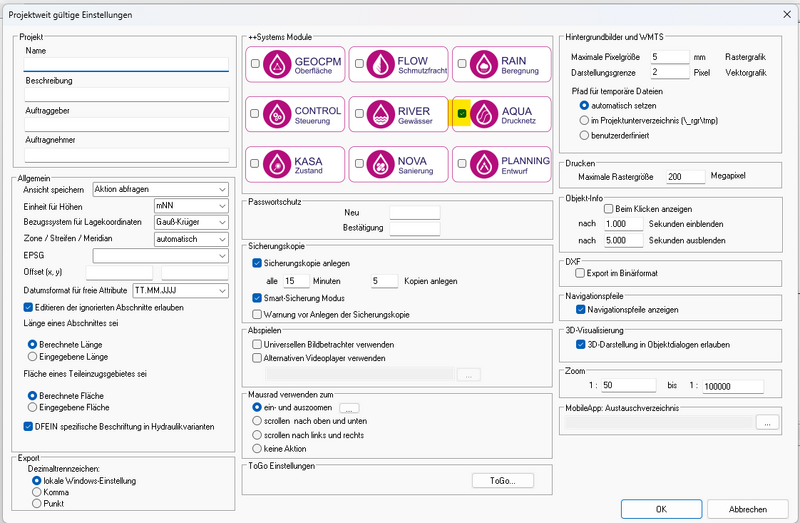Enable the PLANNING module checkbox
Viewport: 800px width, 523px height.
point(462,164)
